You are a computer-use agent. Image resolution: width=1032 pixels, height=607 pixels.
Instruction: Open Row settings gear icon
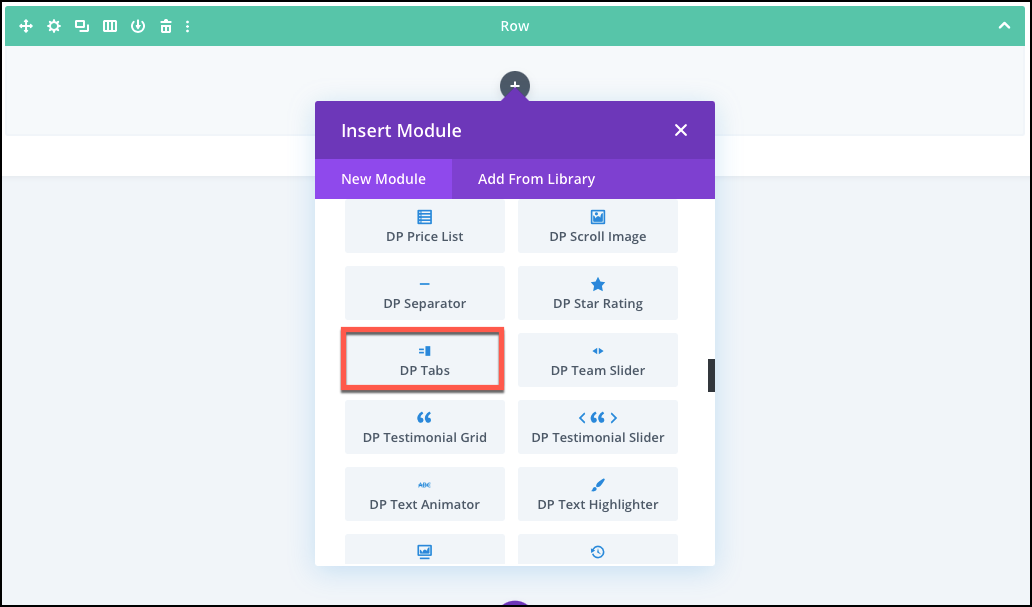54,26
